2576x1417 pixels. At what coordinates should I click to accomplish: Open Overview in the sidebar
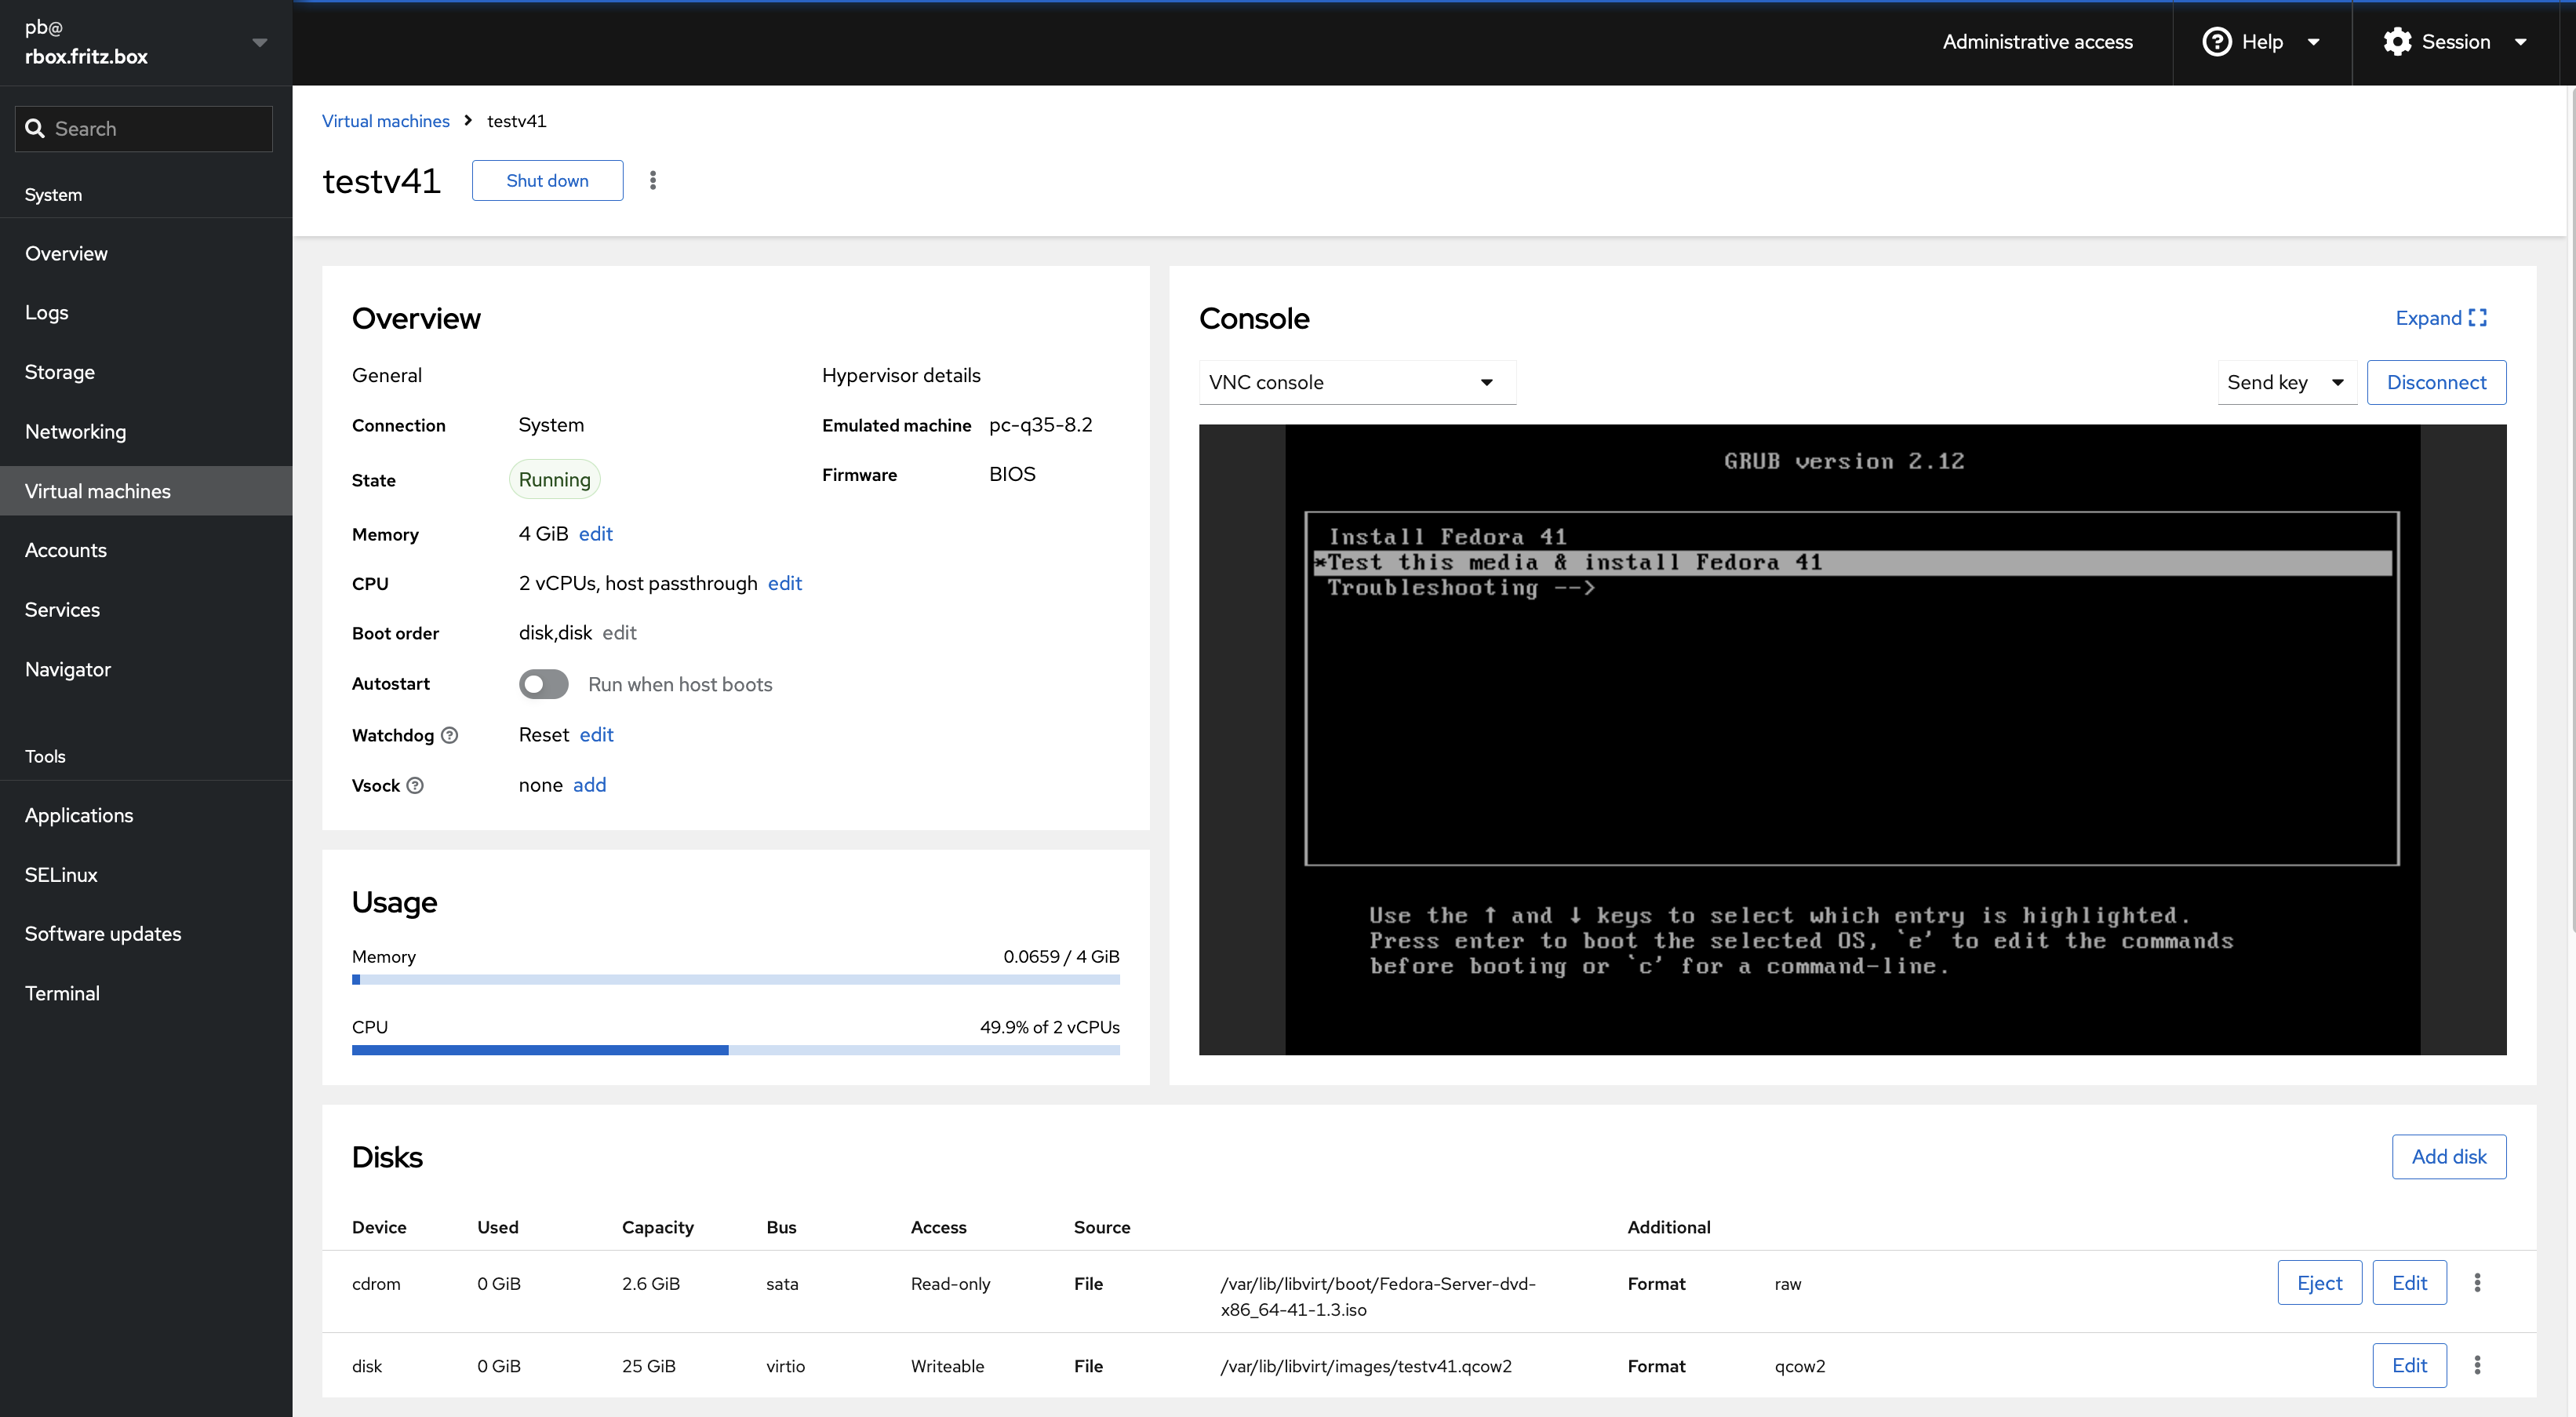pos(146,254)
